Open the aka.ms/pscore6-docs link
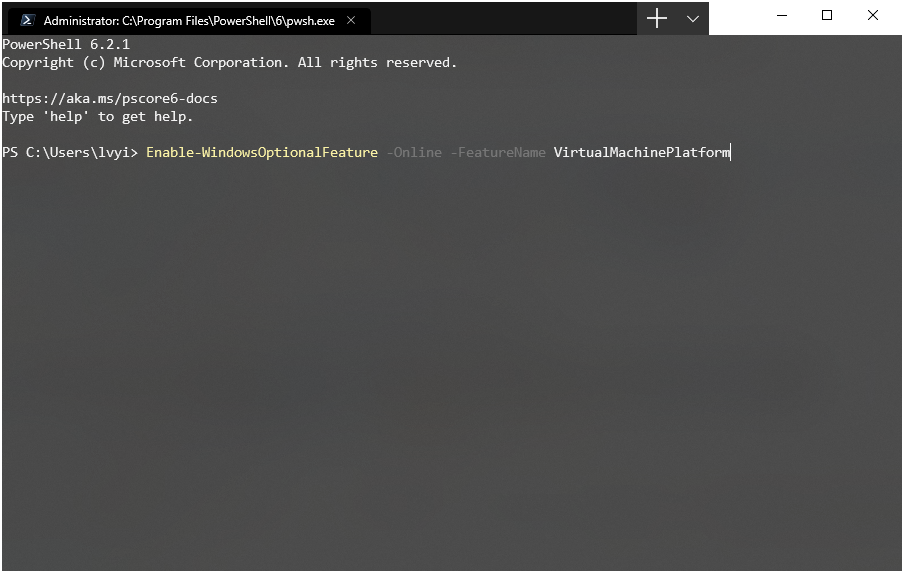904x573 pixels. (110, 99)
